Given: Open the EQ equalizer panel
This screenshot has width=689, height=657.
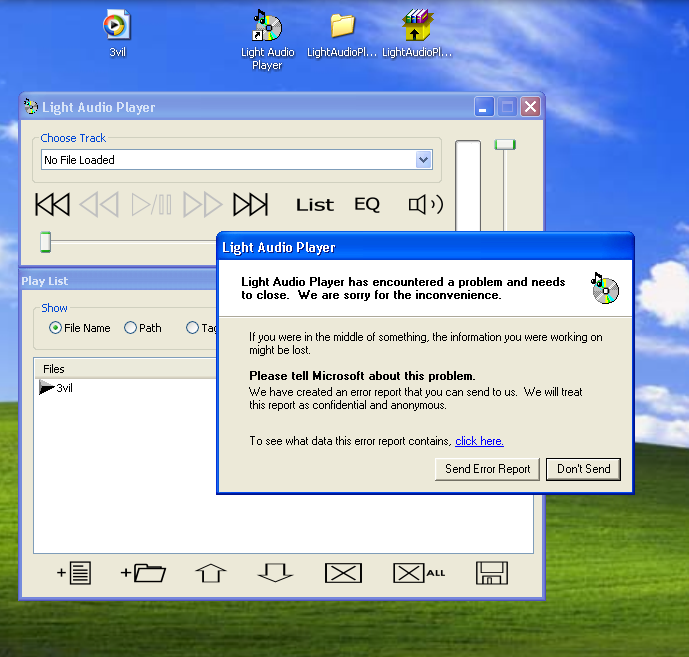Looking at the screenshot, I should 367,205.
